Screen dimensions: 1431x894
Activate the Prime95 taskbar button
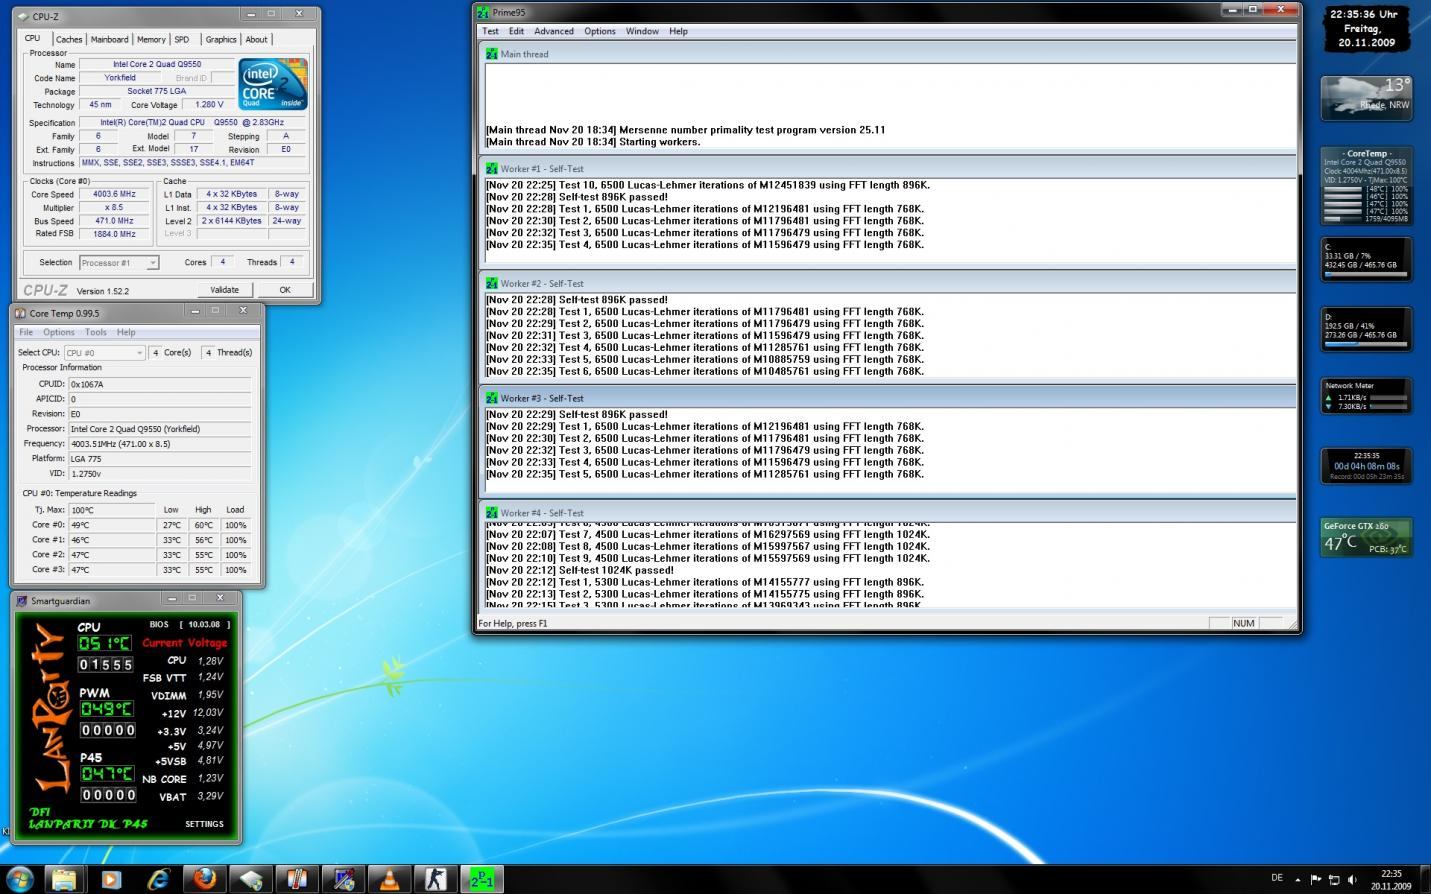coord(482,879)
